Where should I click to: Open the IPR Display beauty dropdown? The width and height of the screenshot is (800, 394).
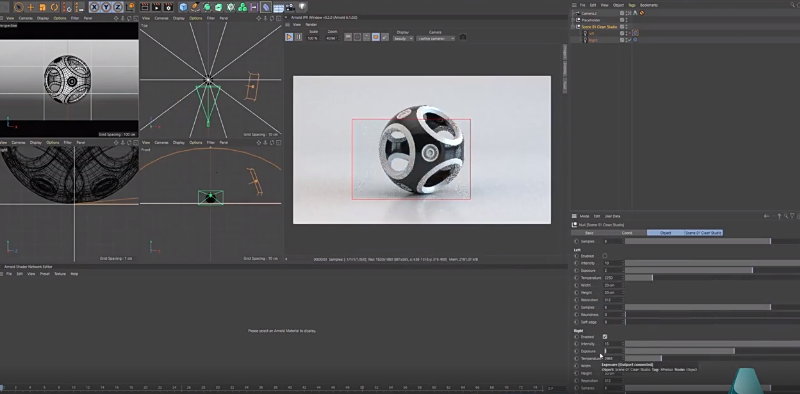403,38
